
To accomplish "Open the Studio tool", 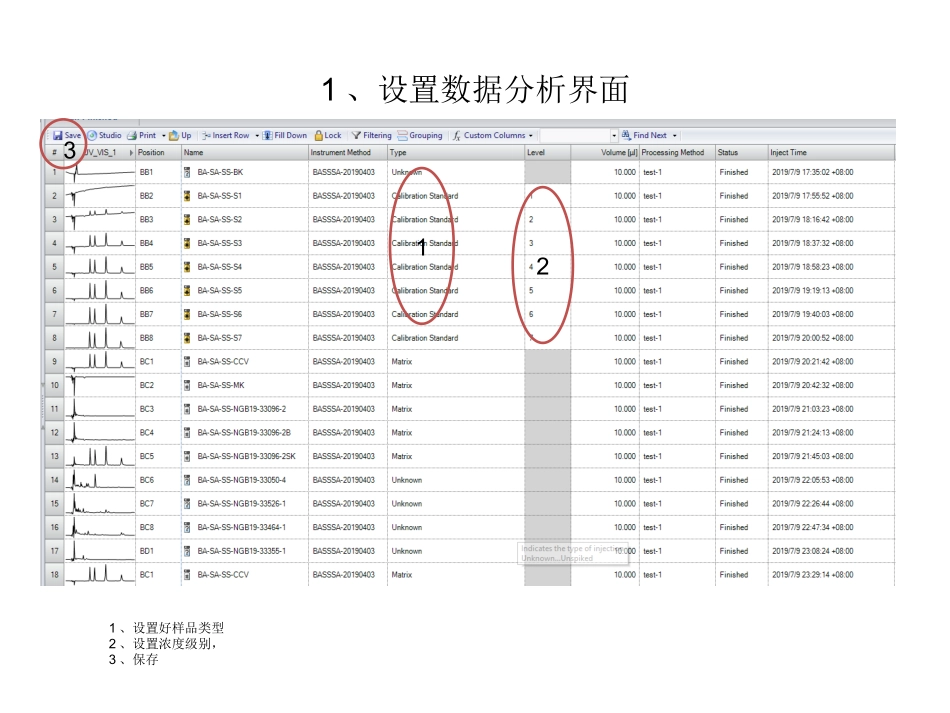I will pos(104,135).
